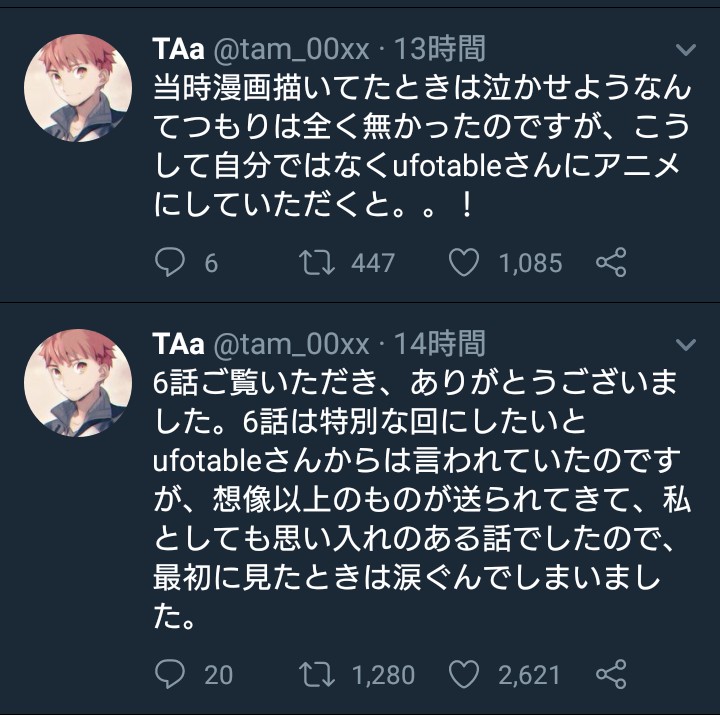Screen dimensions: 720x715
Task: Reply to the tweet with 20 replies
Action: (170, 675)
